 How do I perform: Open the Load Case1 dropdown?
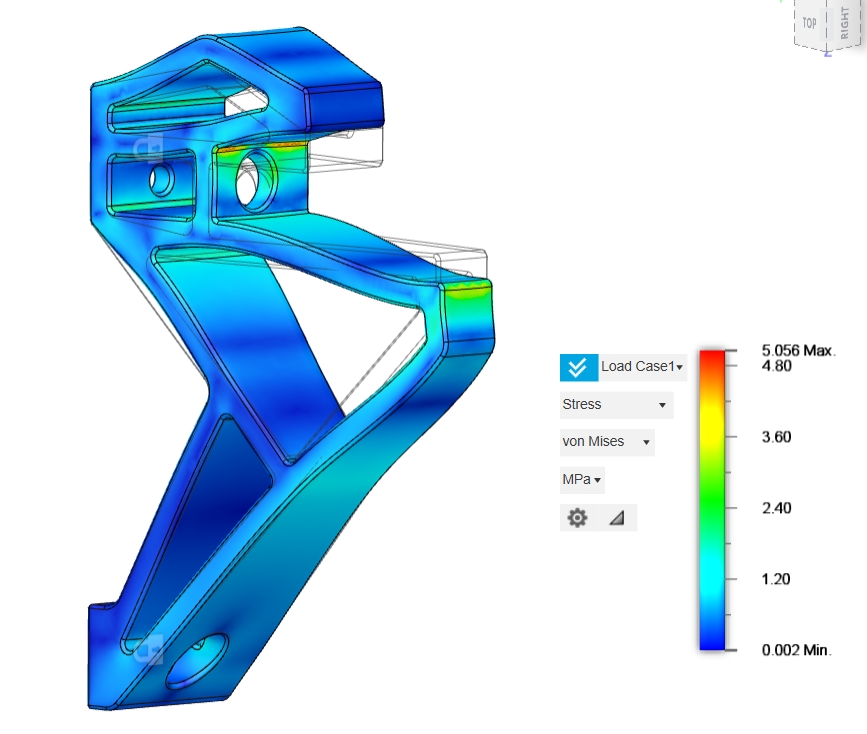(642, 367)
